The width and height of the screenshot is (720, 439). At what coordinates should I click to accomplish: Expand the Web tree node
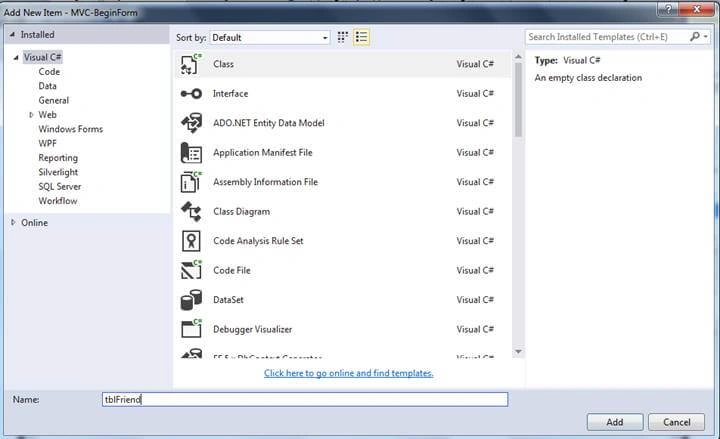(31, 115)
